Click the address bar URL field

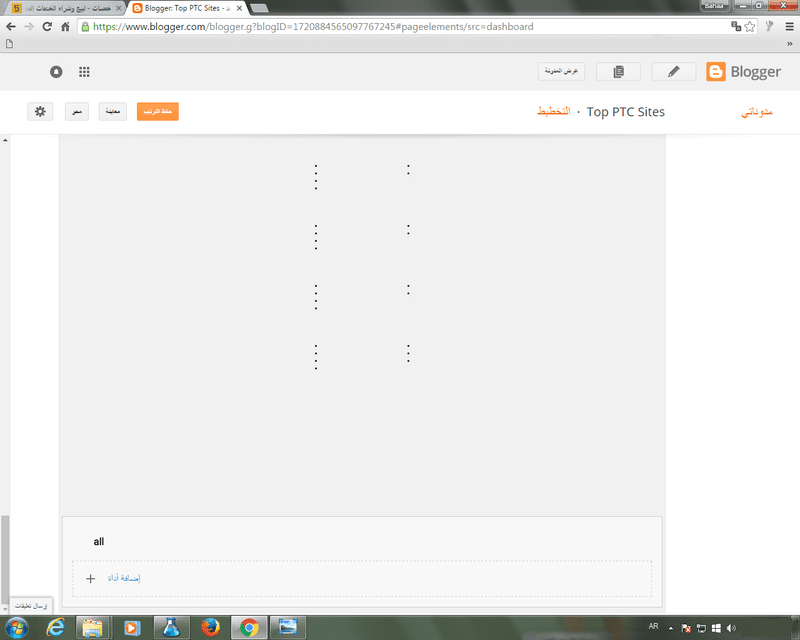point(408,27)
